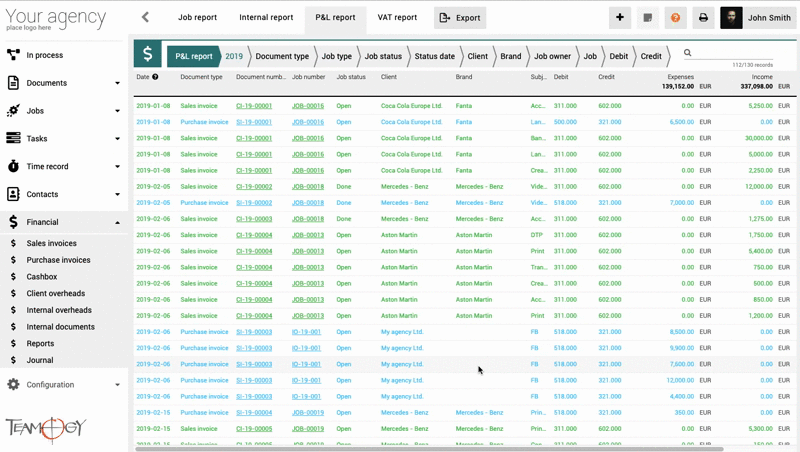Open Reports in sidebar
The image size is (800, 452).
(40, 344)
